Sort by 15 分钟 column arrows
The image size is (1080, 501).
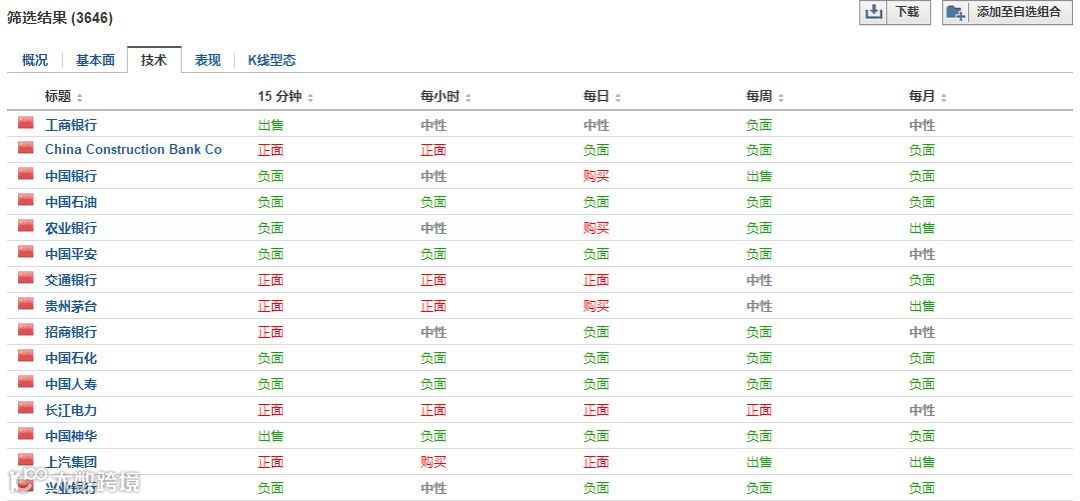pos(310,98)
